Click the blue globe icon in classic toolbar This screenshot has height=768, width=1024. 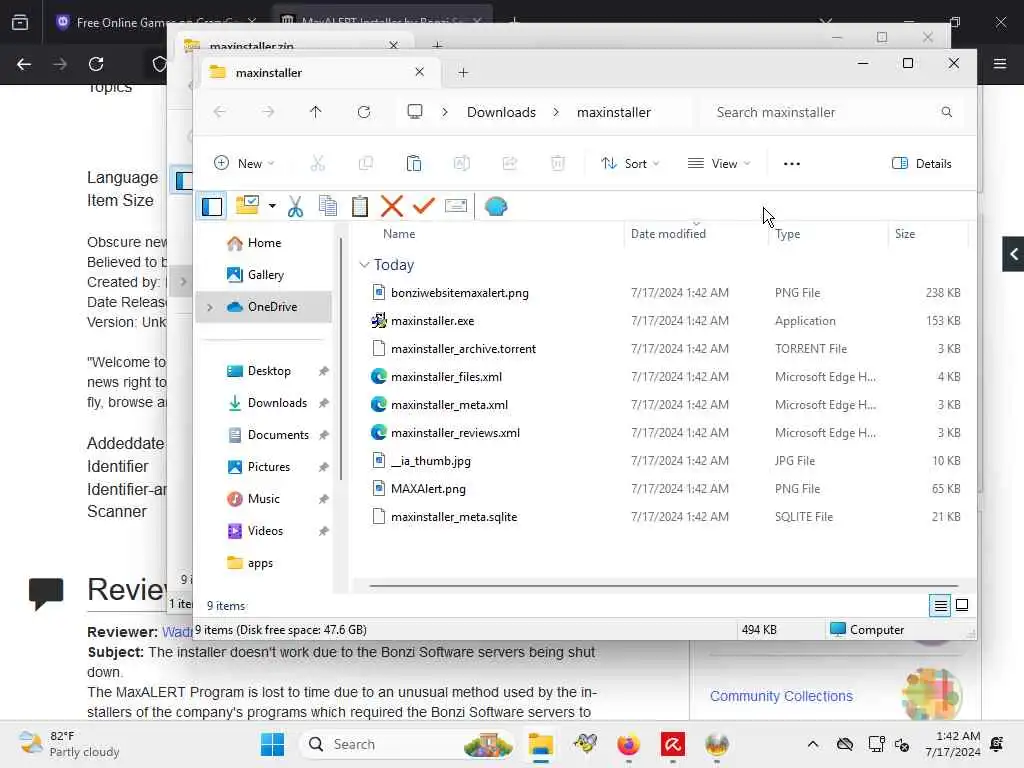coord(496,206)
